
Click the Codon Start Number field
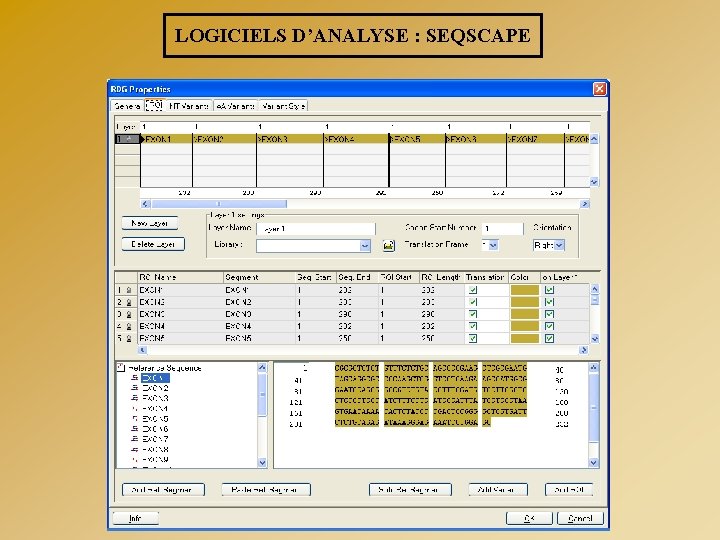click(502, 228)
